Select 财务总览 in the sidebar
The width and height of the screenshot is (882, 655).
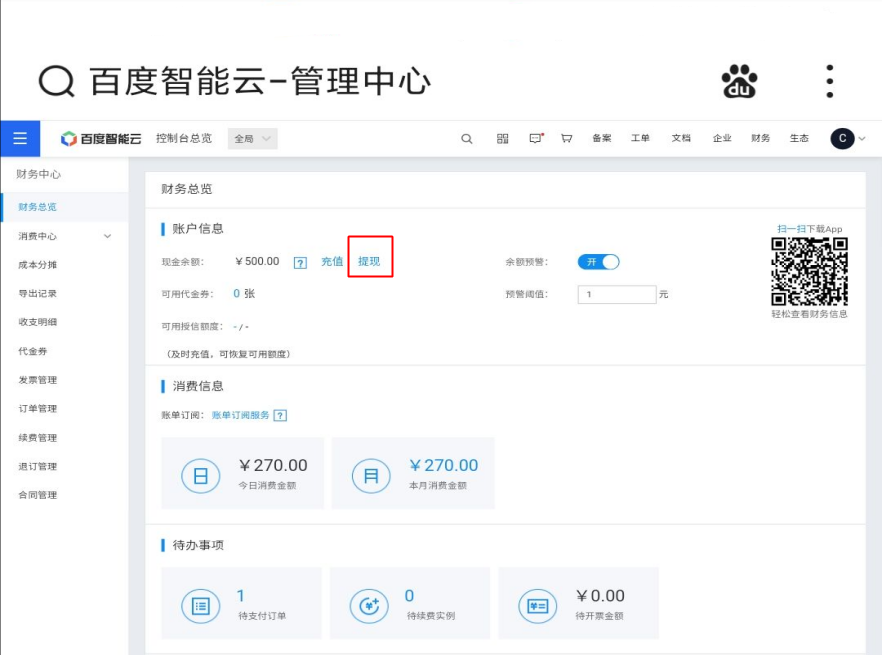click(x=37, y=207)
